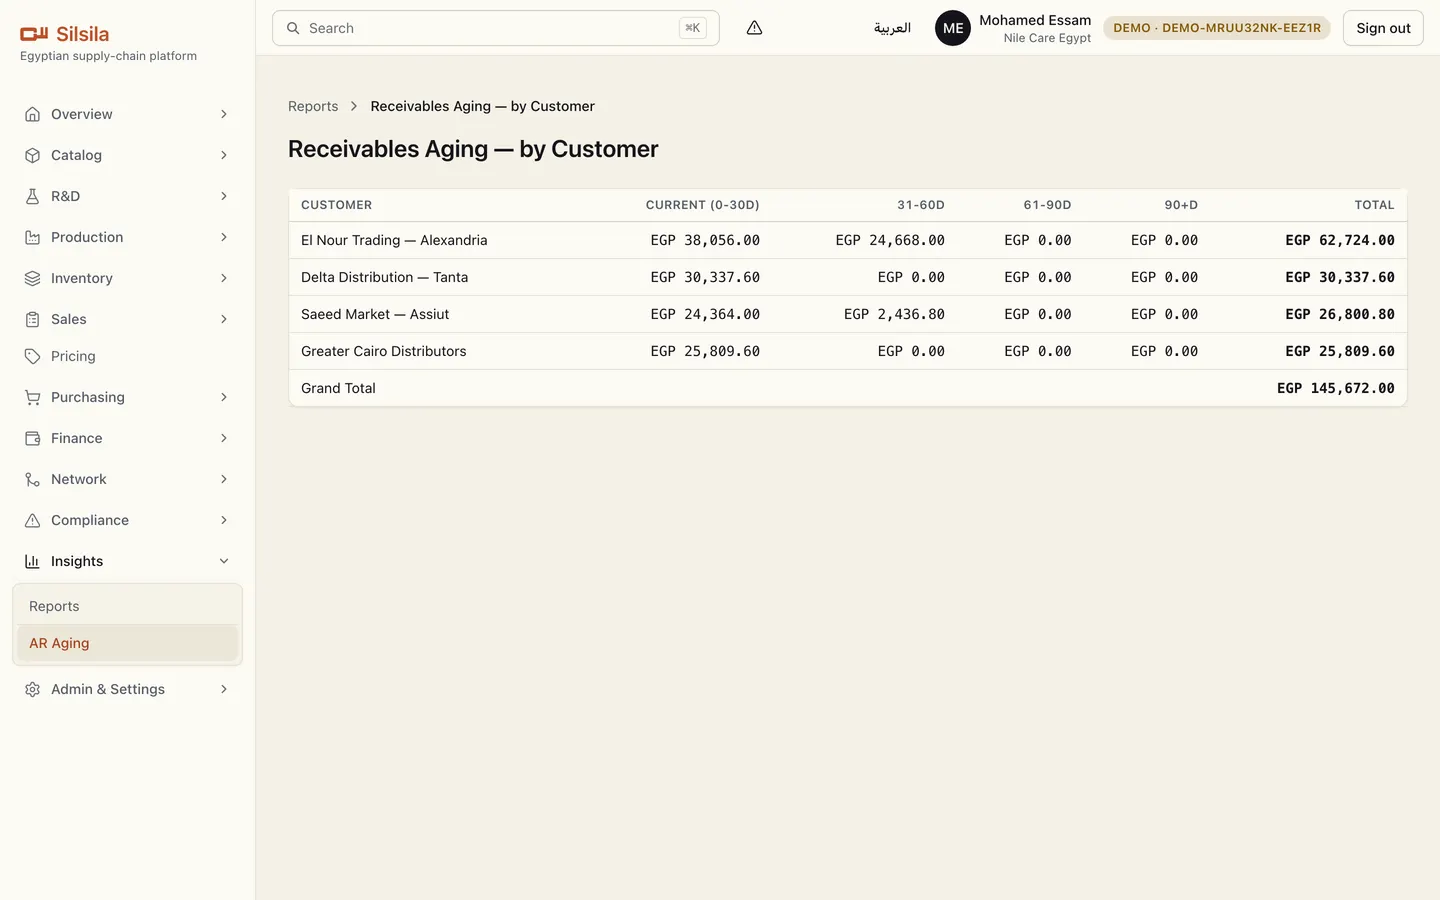Click the Overview home icon
Image resolution: width=1440 pixels, height=900 pixels.
[x=32, y=114]
